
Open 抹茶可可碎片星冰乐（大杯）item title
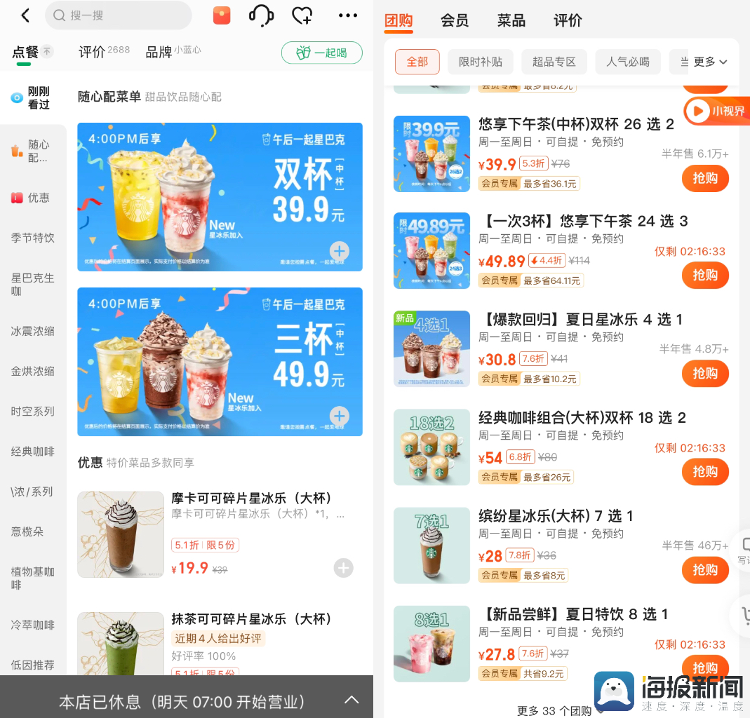click(252, 619)
